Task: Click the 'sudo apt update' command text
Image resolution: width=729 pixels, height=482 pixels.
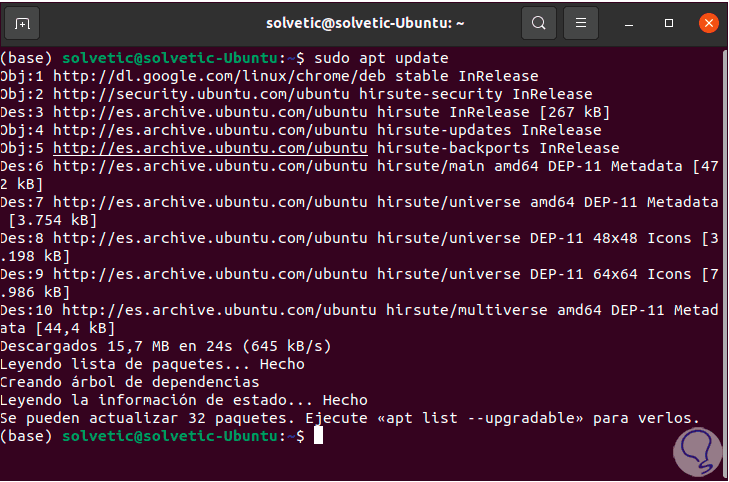Action: pos(381,59)
